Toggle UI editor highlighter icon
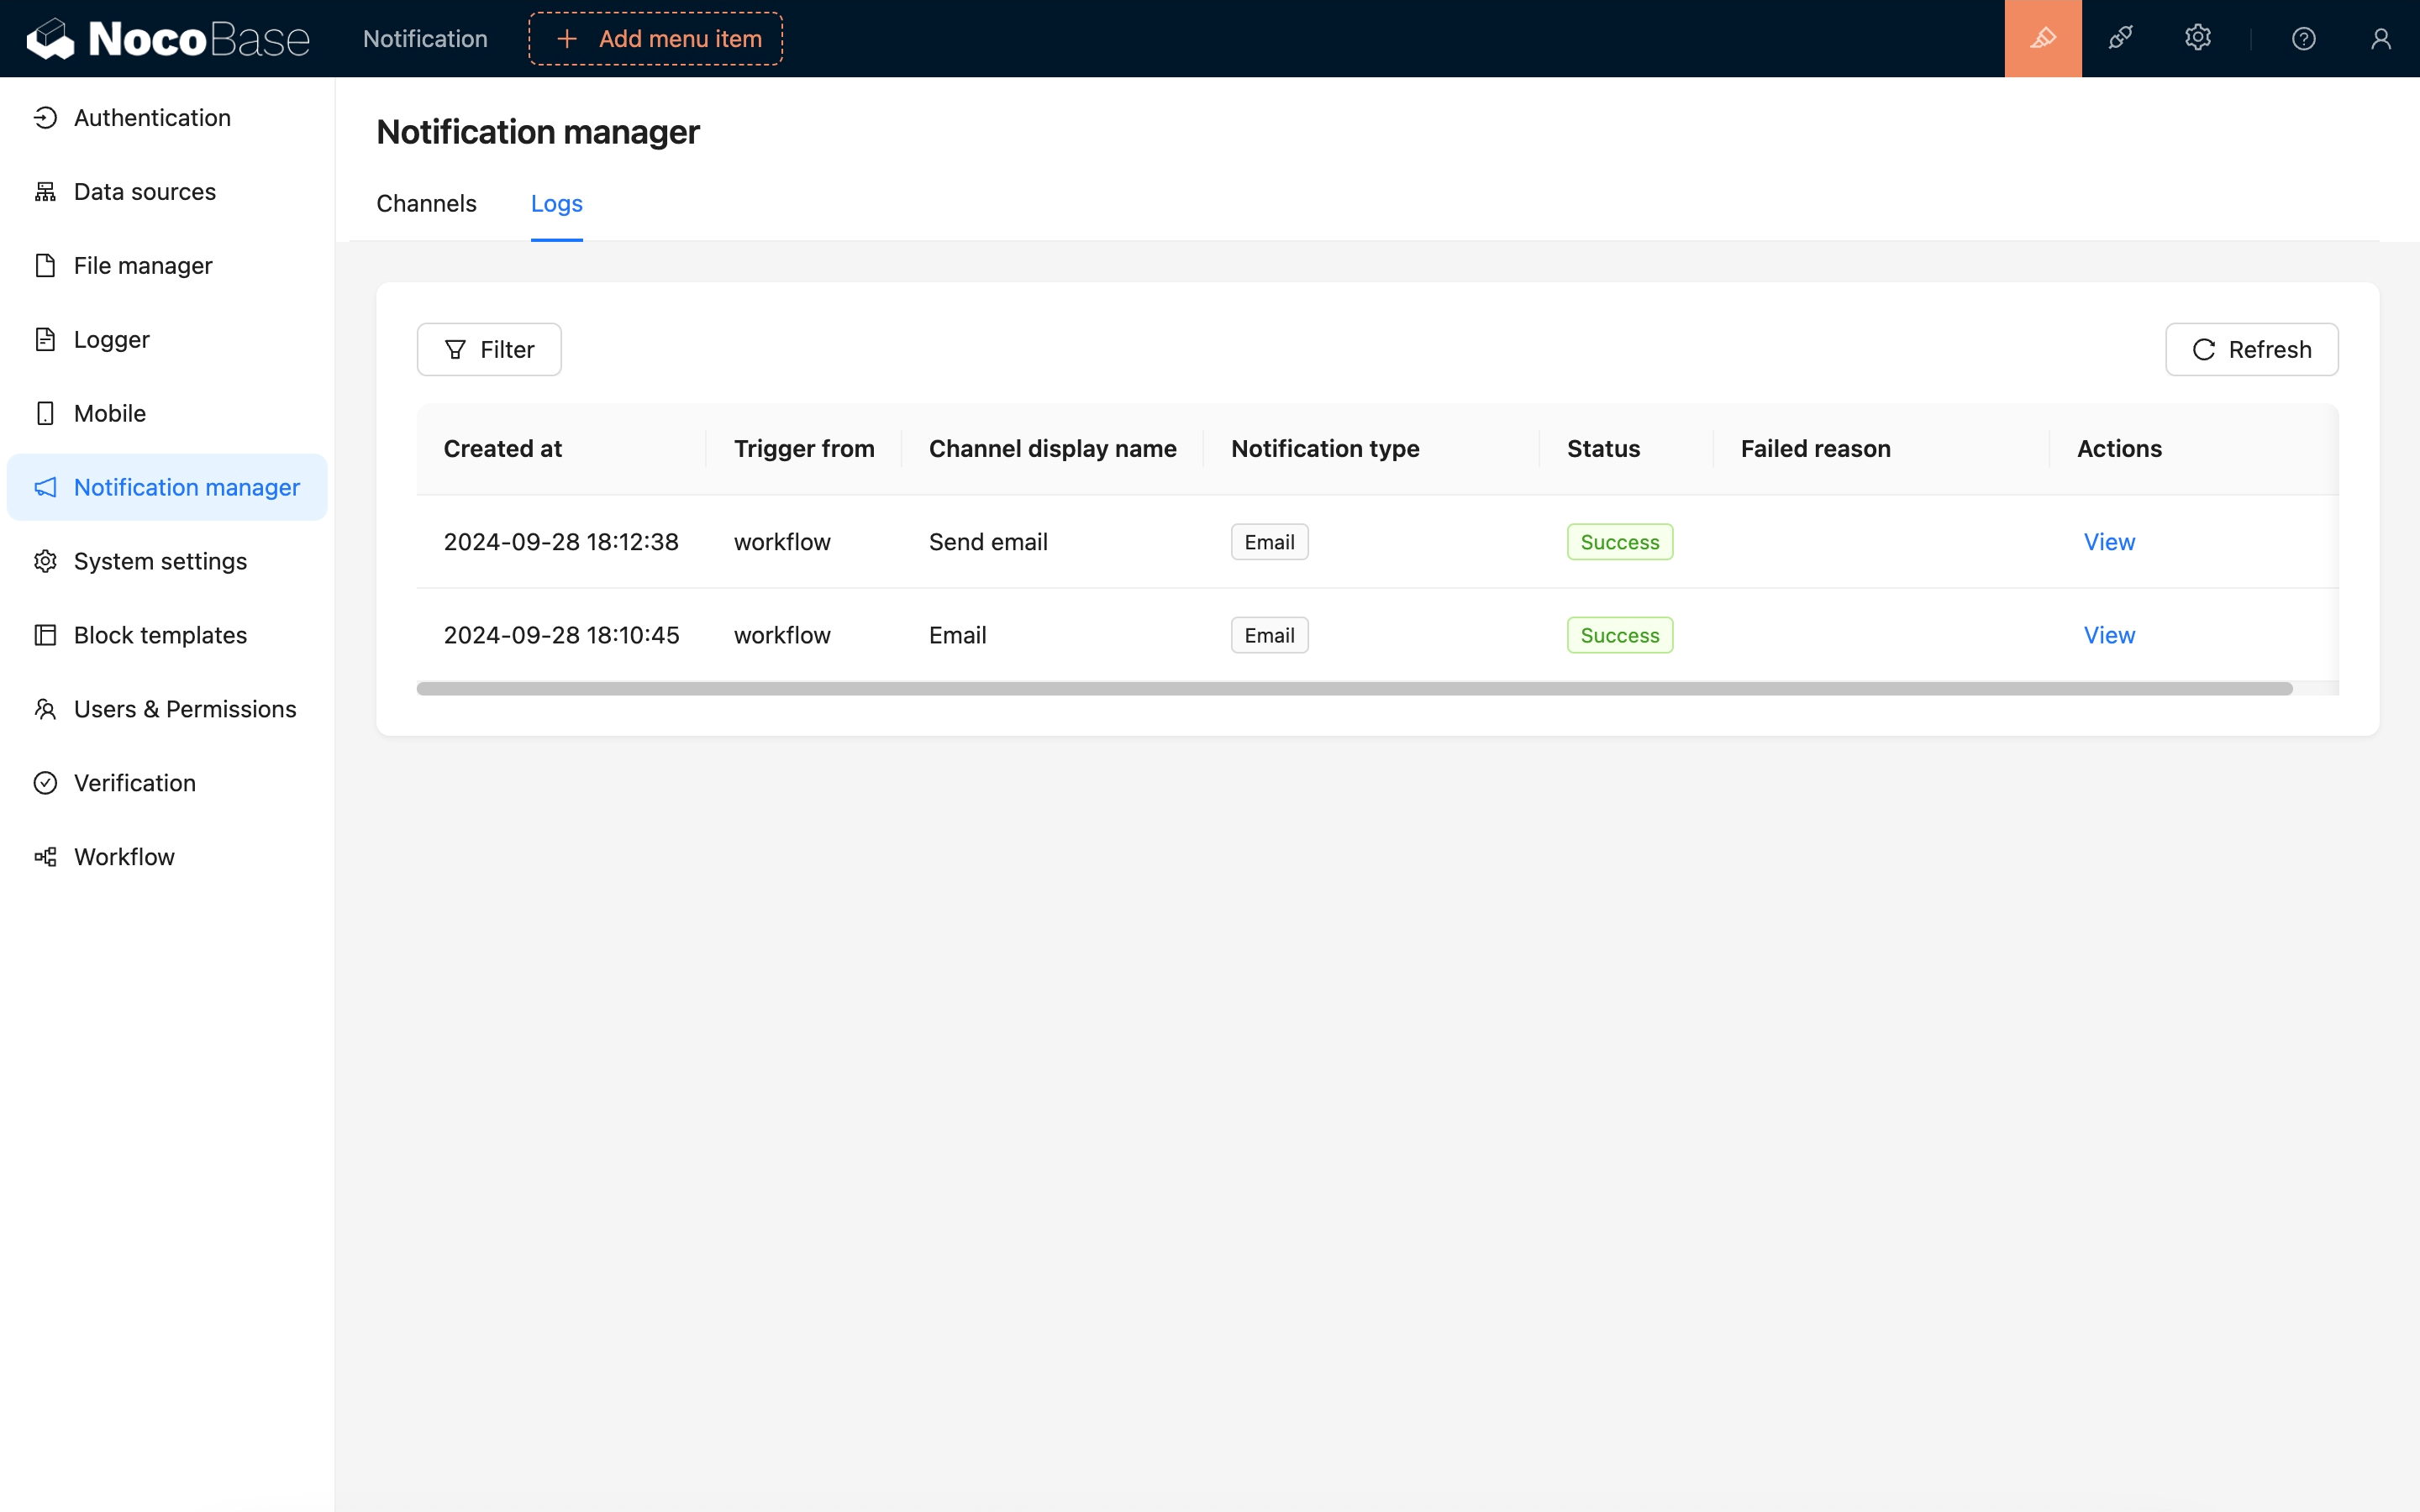The height and width of the screenshot is (1512, 2420). 2042,39
